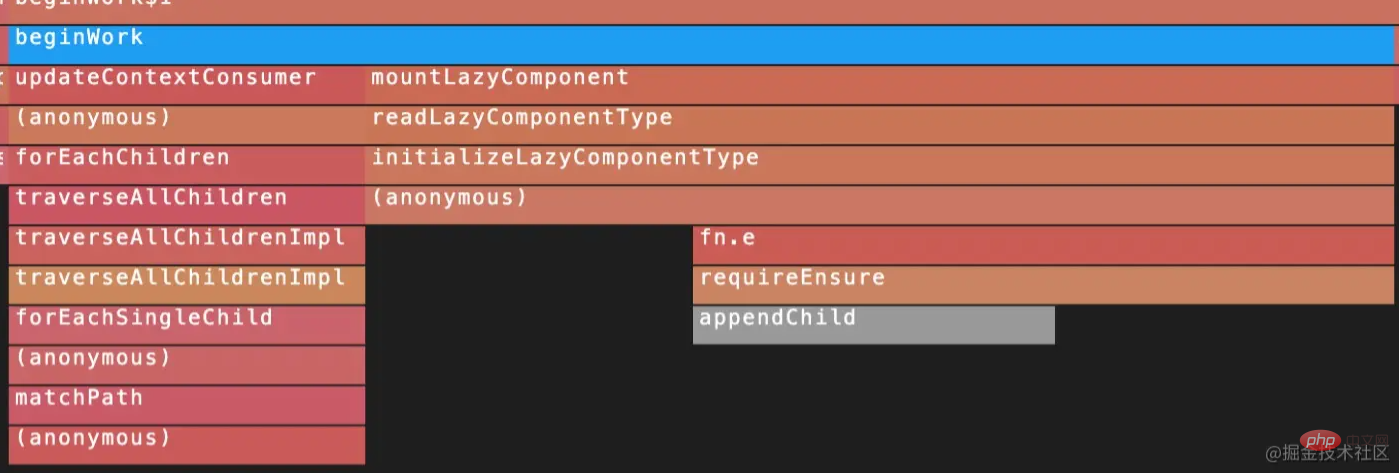
Task: Click the mountLazyComponent call frame
Action: click(x=880, y=84)
